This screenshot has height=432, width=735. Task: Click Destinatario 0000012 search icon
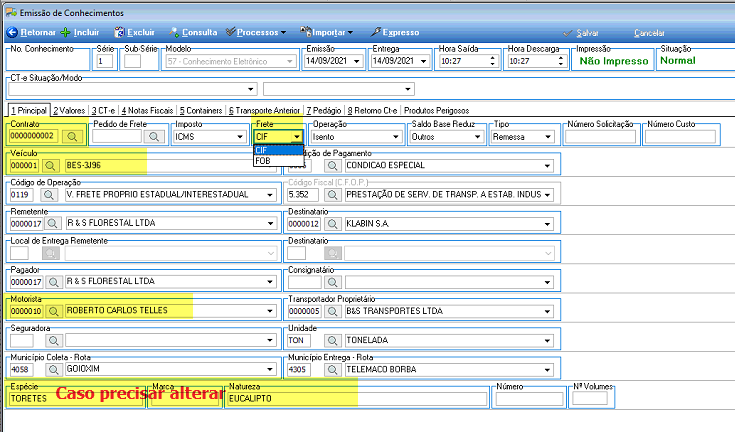coord(332,224)
